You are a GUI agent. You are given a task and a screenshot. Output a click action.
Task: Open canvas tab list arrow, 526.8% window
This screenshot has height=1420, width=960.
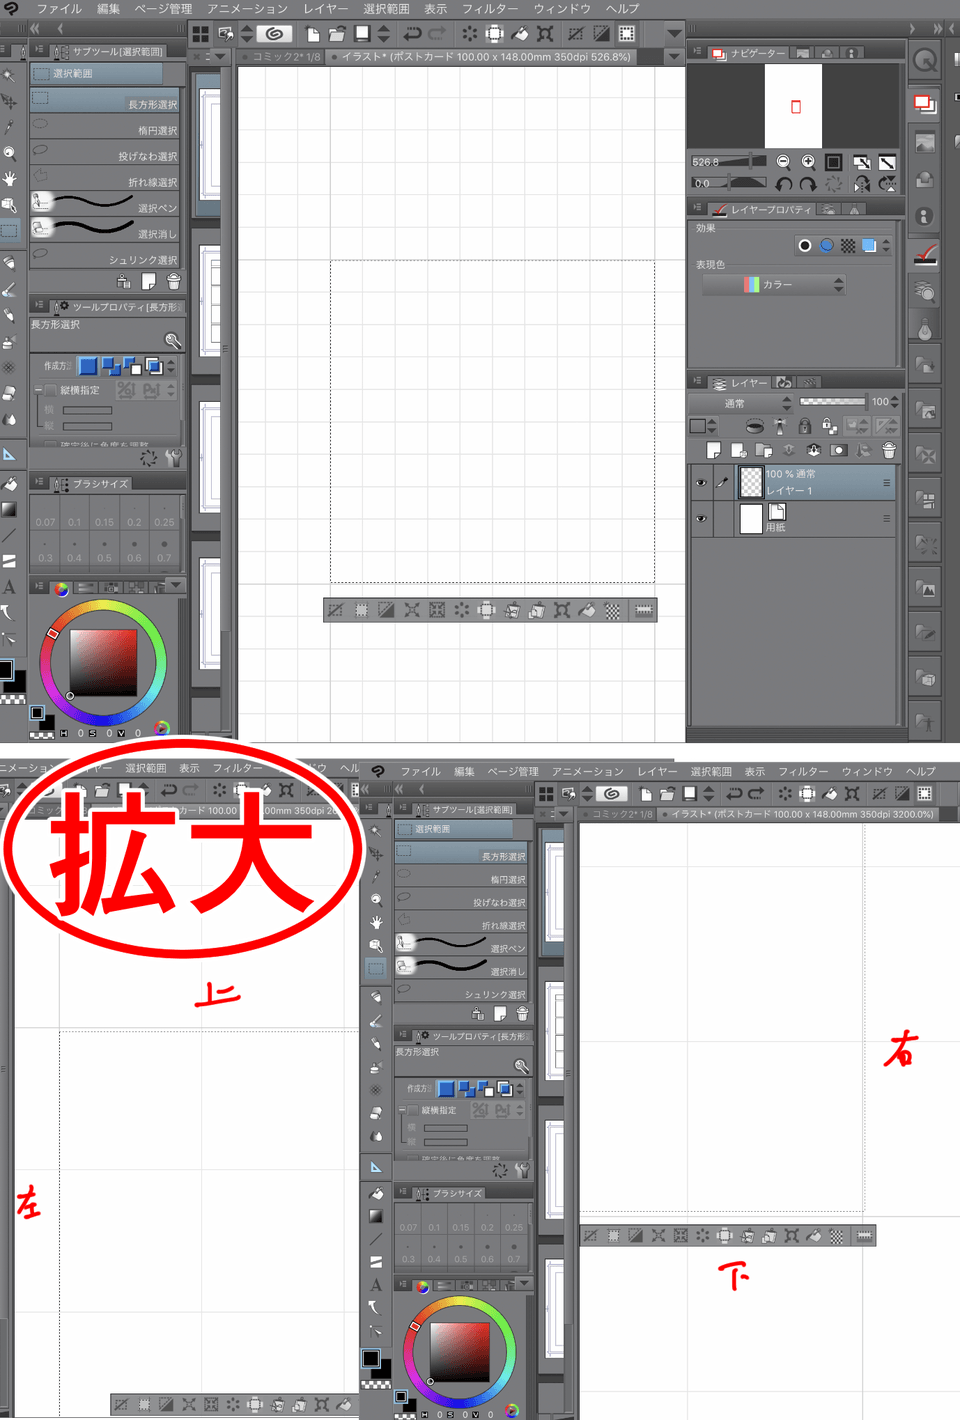pos(674,57)
